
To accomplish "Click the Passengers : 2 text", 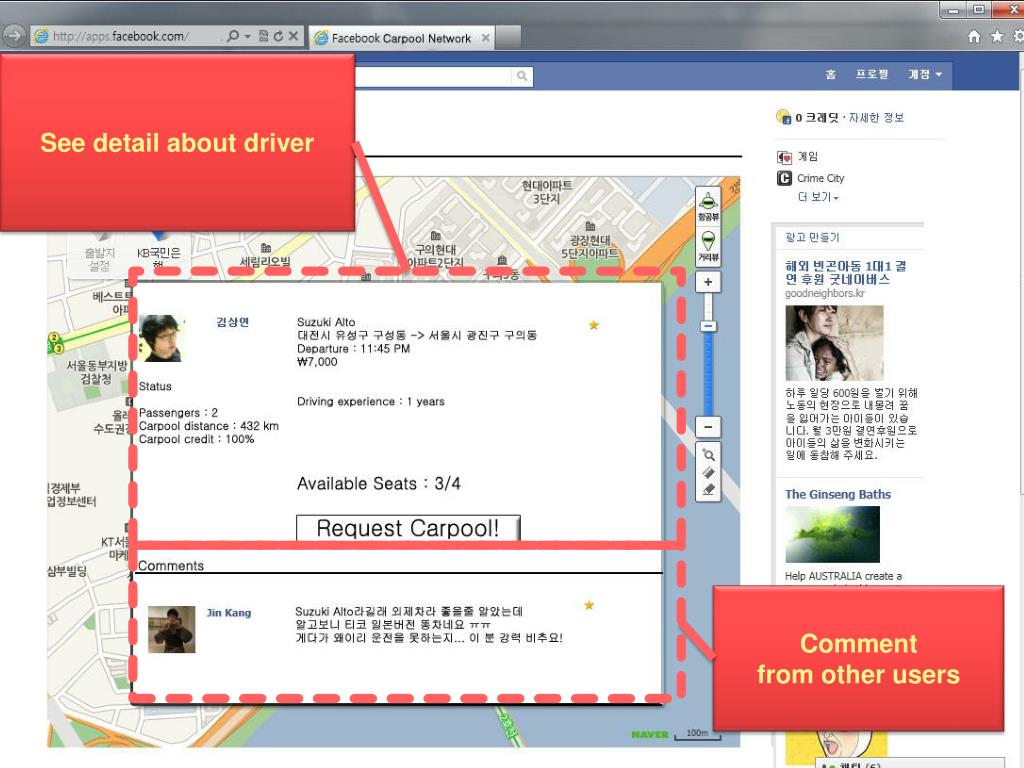I will coord(178,413).
